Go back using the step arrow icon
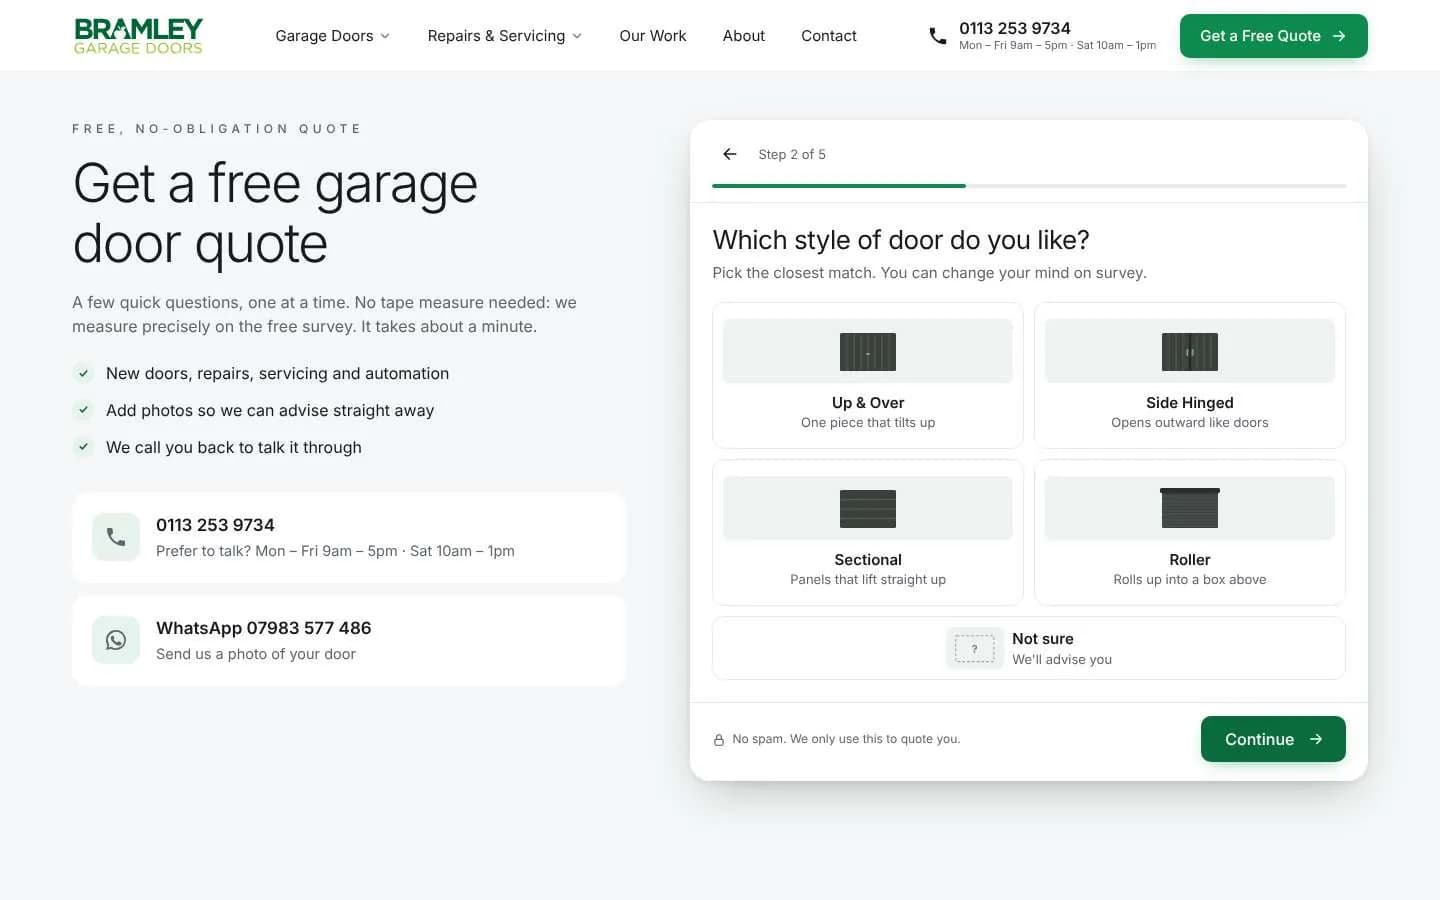This screenshot has height=900, width=1440. [x=730, y=154]
